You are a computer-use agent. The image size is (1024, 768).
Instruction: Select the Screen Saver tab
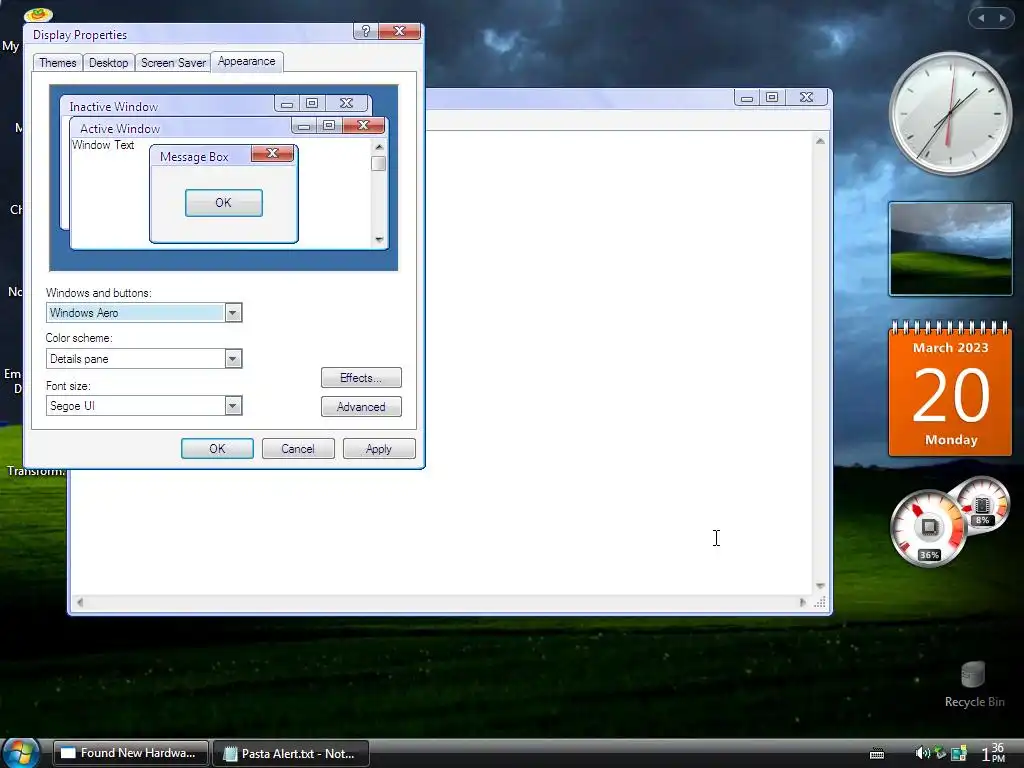[173, 63]
